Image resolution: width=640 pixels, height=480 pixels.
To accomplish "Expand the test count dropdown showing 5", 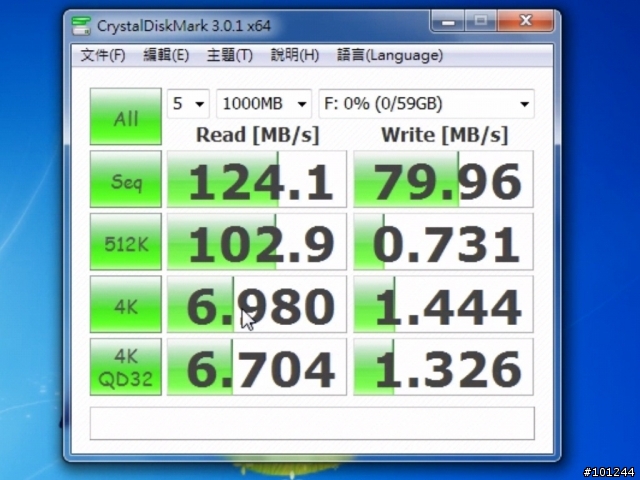I will tap(188, 104).
